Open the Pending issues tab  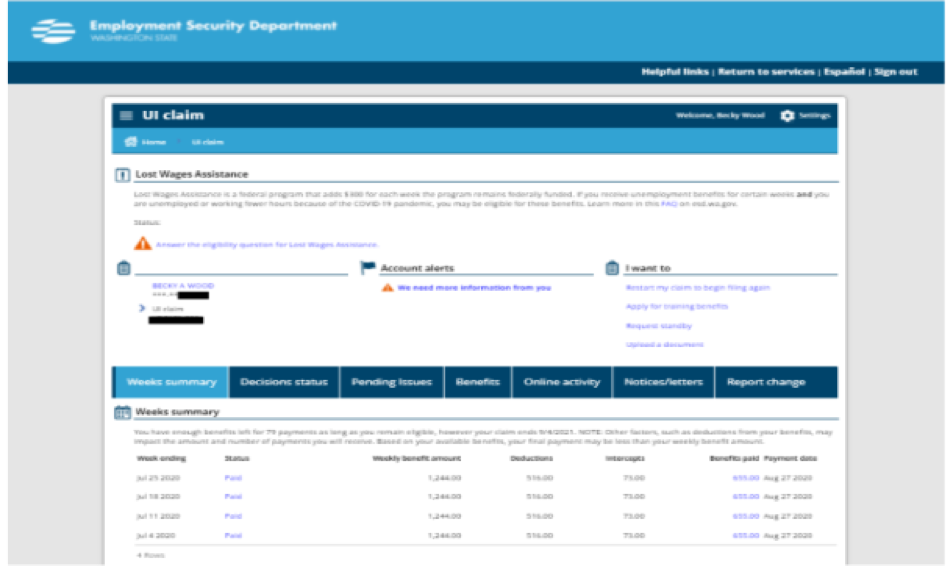[391, 382]
